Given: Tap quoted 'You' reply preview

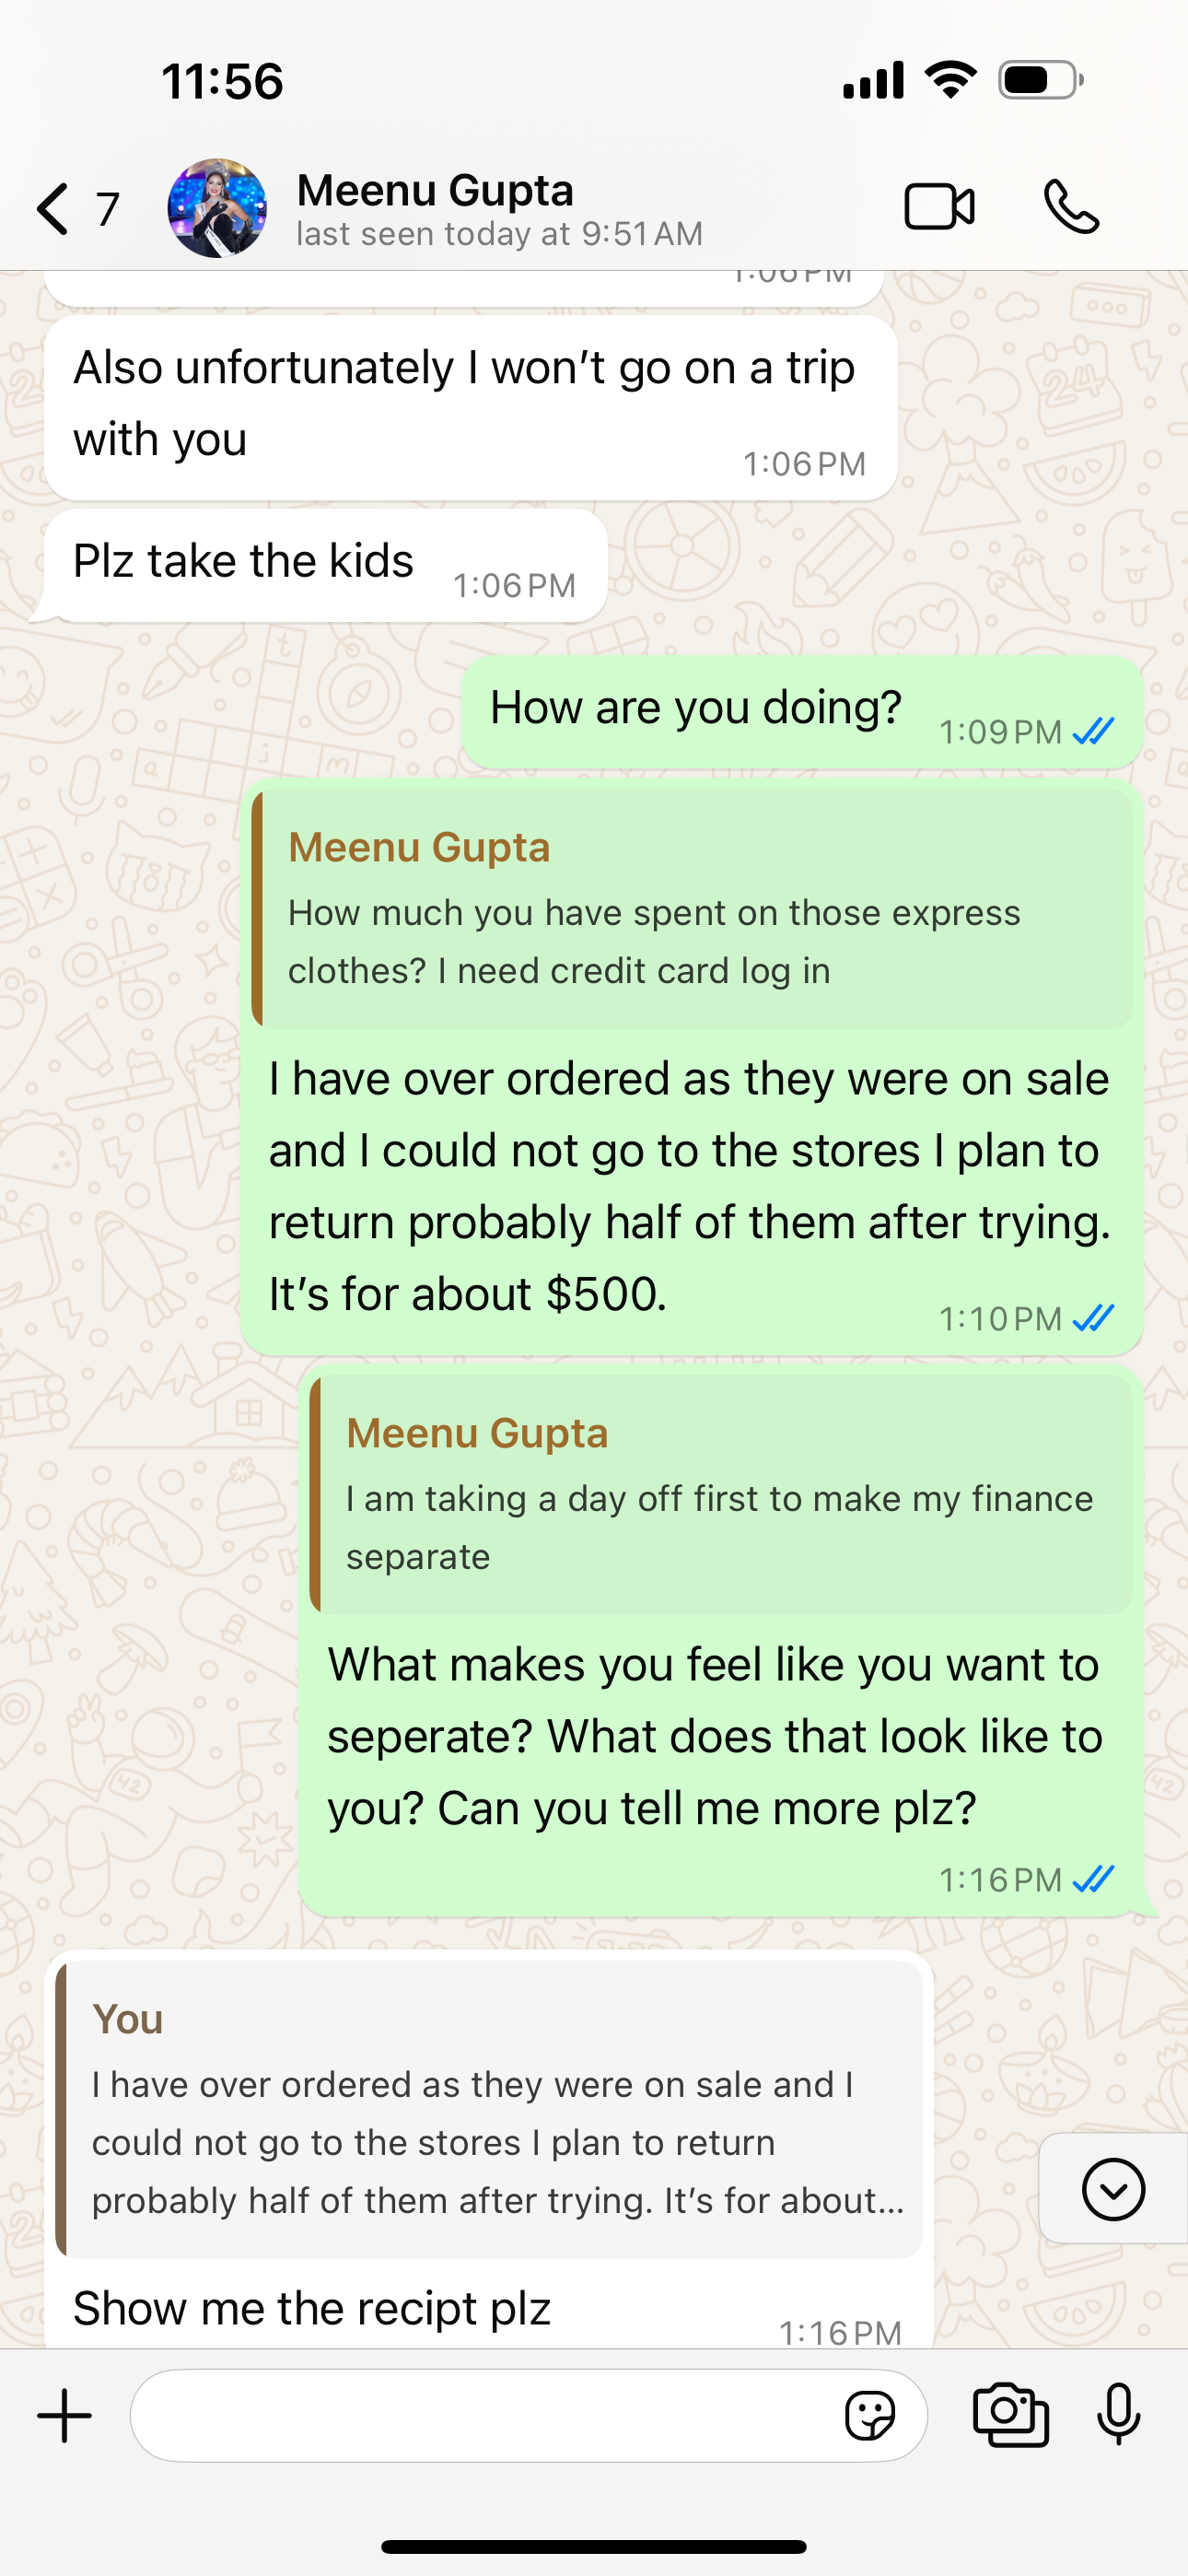Looking at the screenshot, I should (x=489, y=2109).
